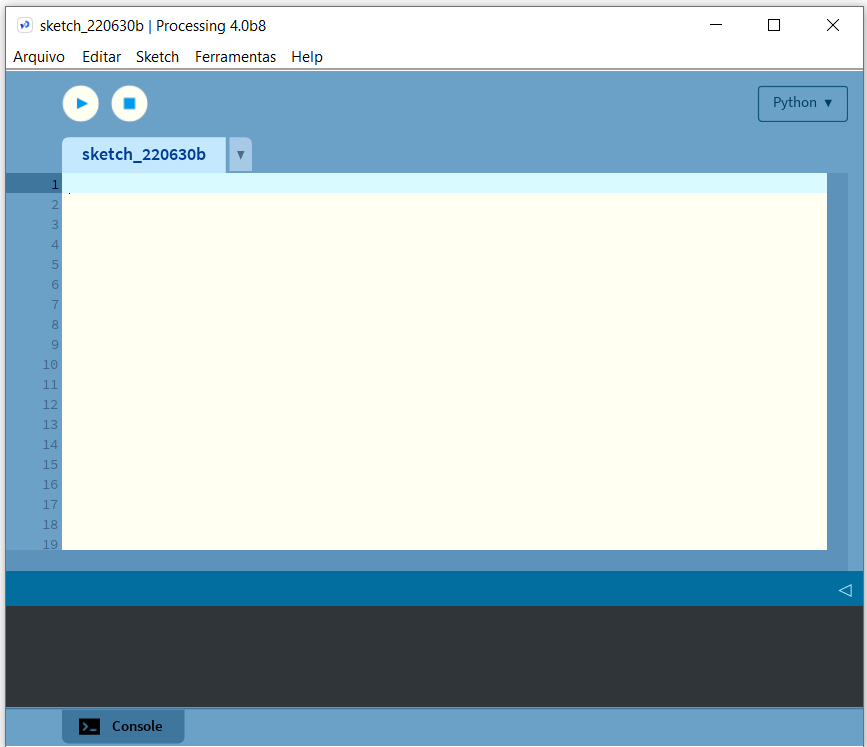
Task: Click line number 10 in the gutter
Action: (50, 364)
